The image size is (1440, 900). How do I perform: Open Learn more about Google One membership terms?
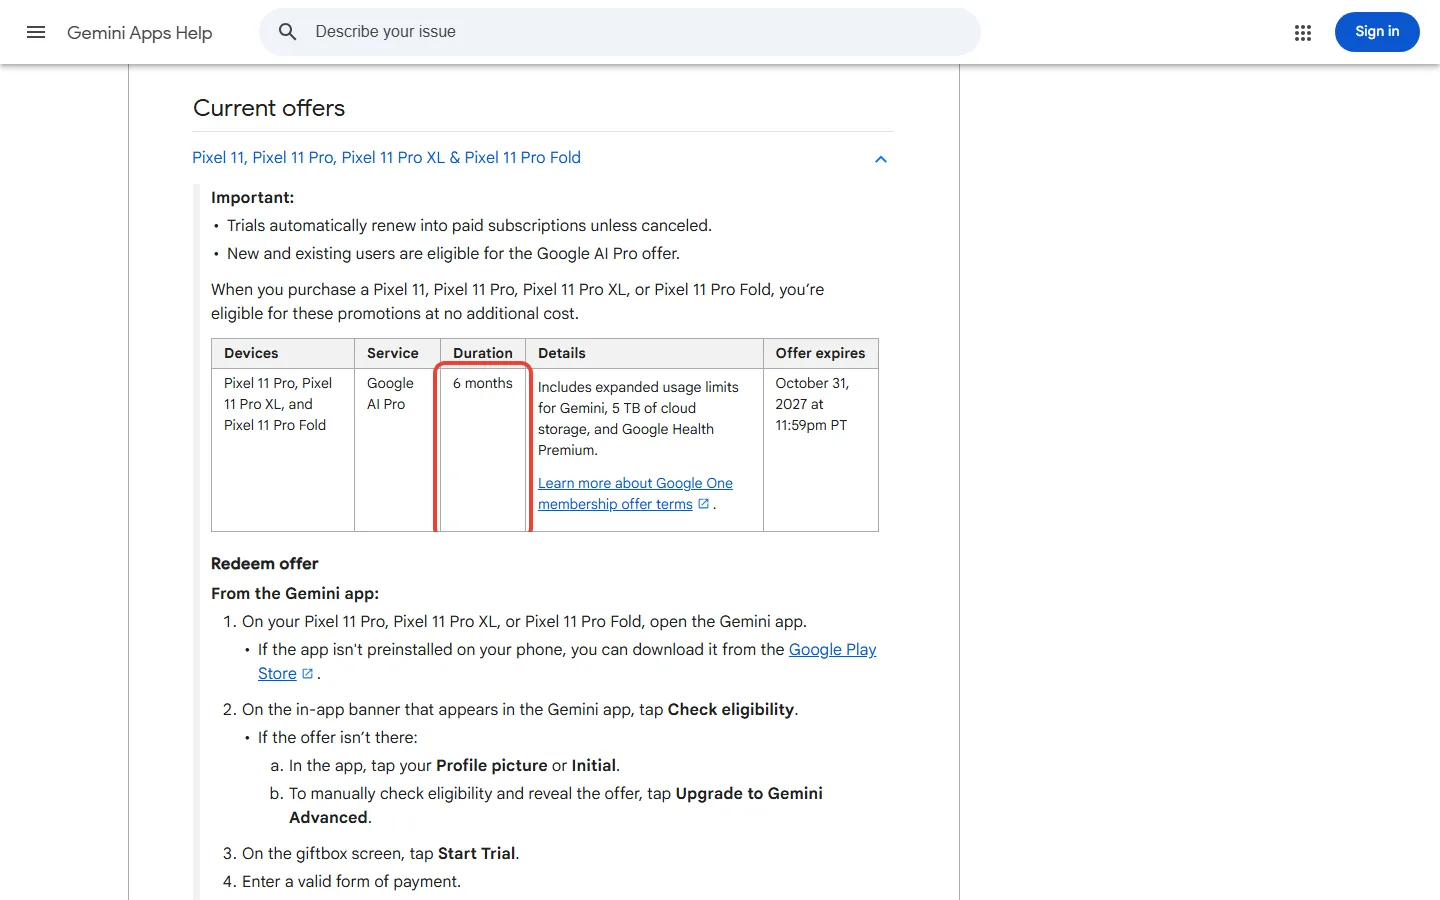pos(635,494)
